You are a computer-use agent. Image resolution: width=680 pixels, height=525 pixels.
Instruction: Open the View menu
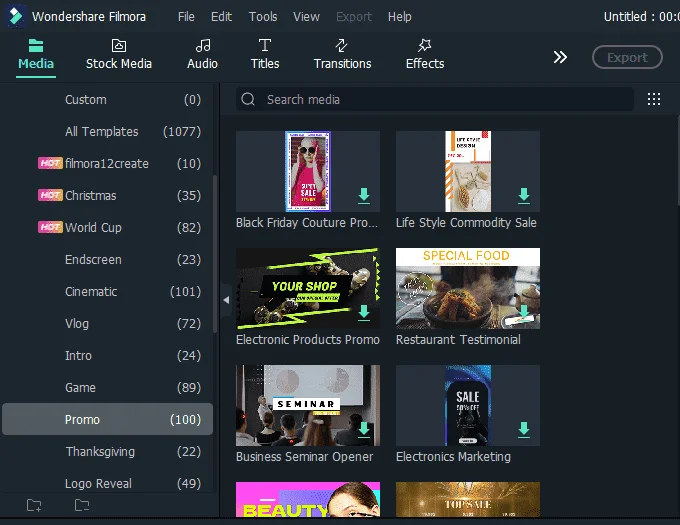pos(306,17)
